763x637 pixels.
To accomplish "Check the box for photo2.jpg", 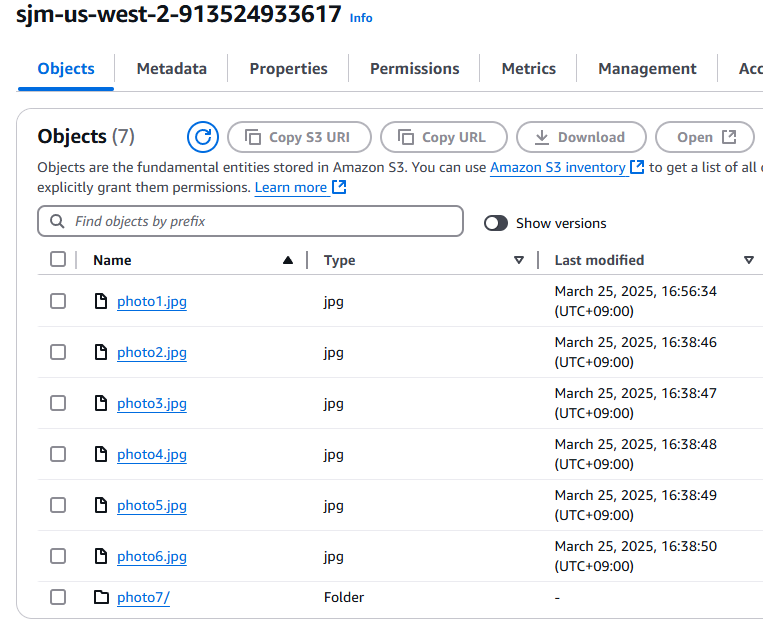I will [58, 352].
